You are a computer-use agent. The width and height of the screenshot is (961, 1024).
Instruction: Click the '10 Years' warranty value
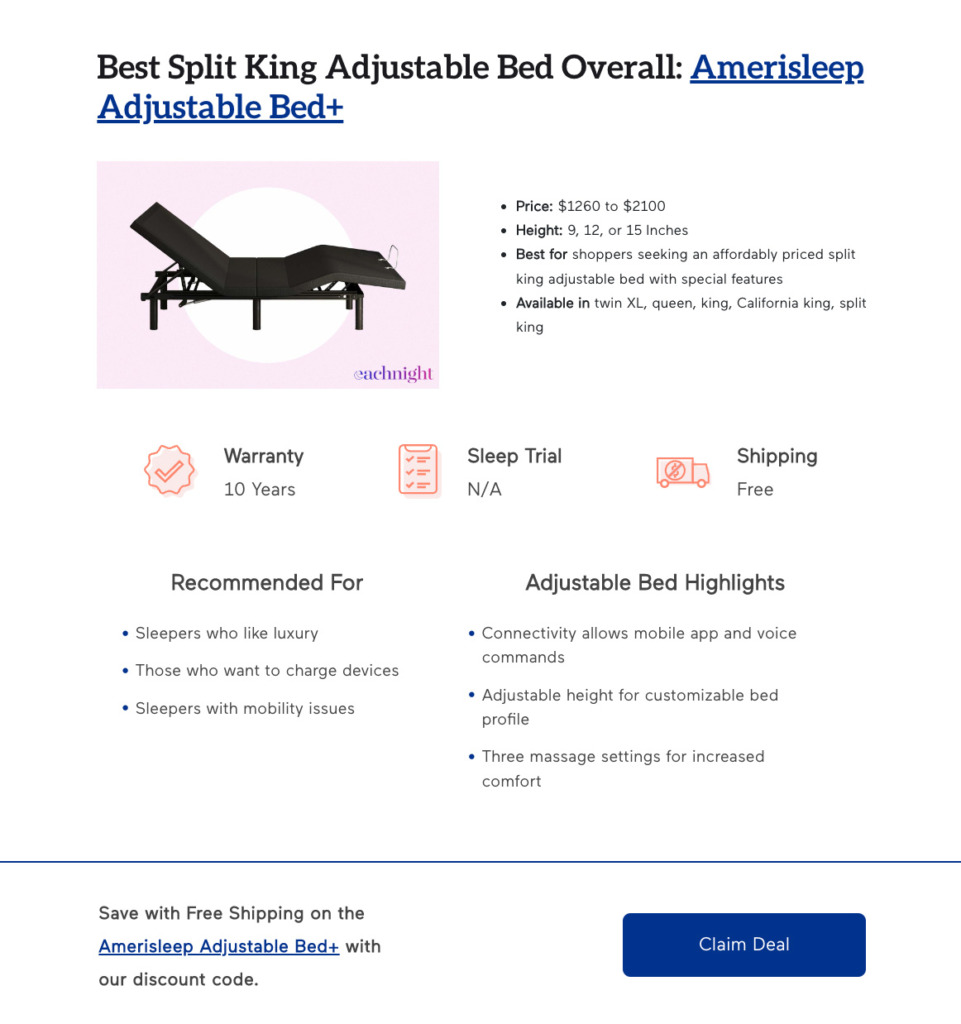pos(260,489)
